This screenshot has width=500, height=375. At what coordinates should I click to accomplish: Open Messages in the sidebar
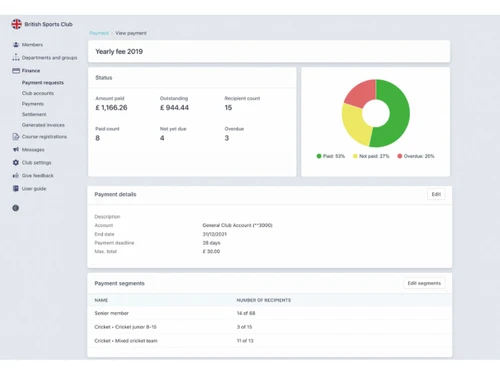click(33, 150)
